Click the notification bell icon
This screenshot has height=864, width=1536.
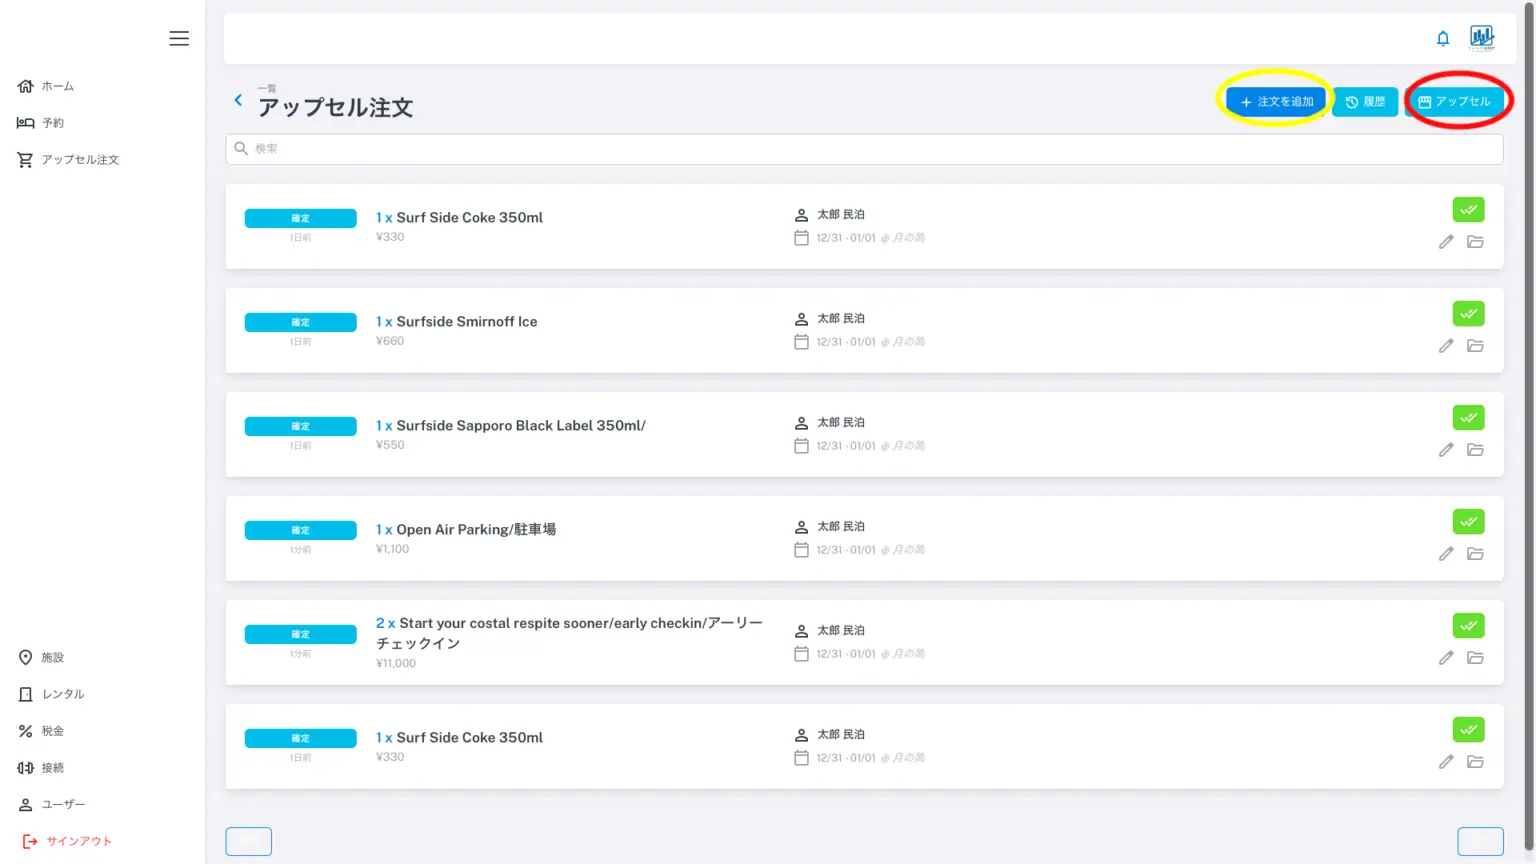(1443, 38)
